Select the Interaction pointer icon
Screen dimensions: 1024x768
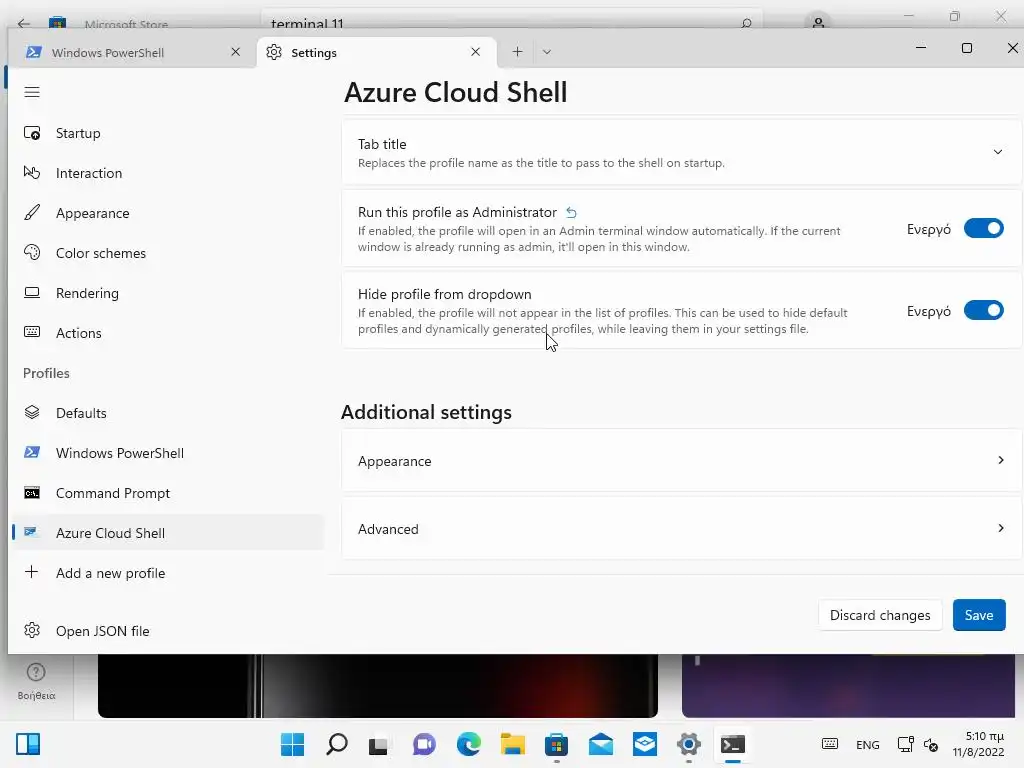coord(32,172)
